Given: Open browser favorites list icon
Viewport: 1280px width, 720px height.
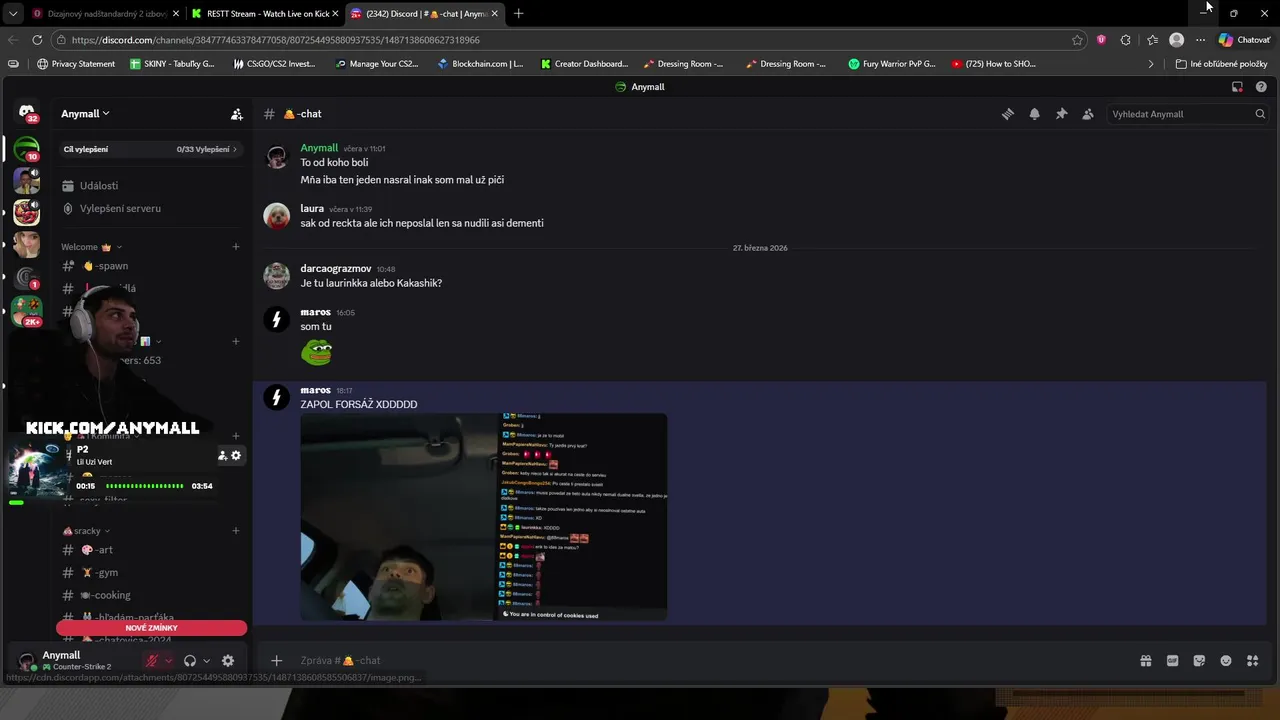Looking at the screenshot, I should [1152, 40].
